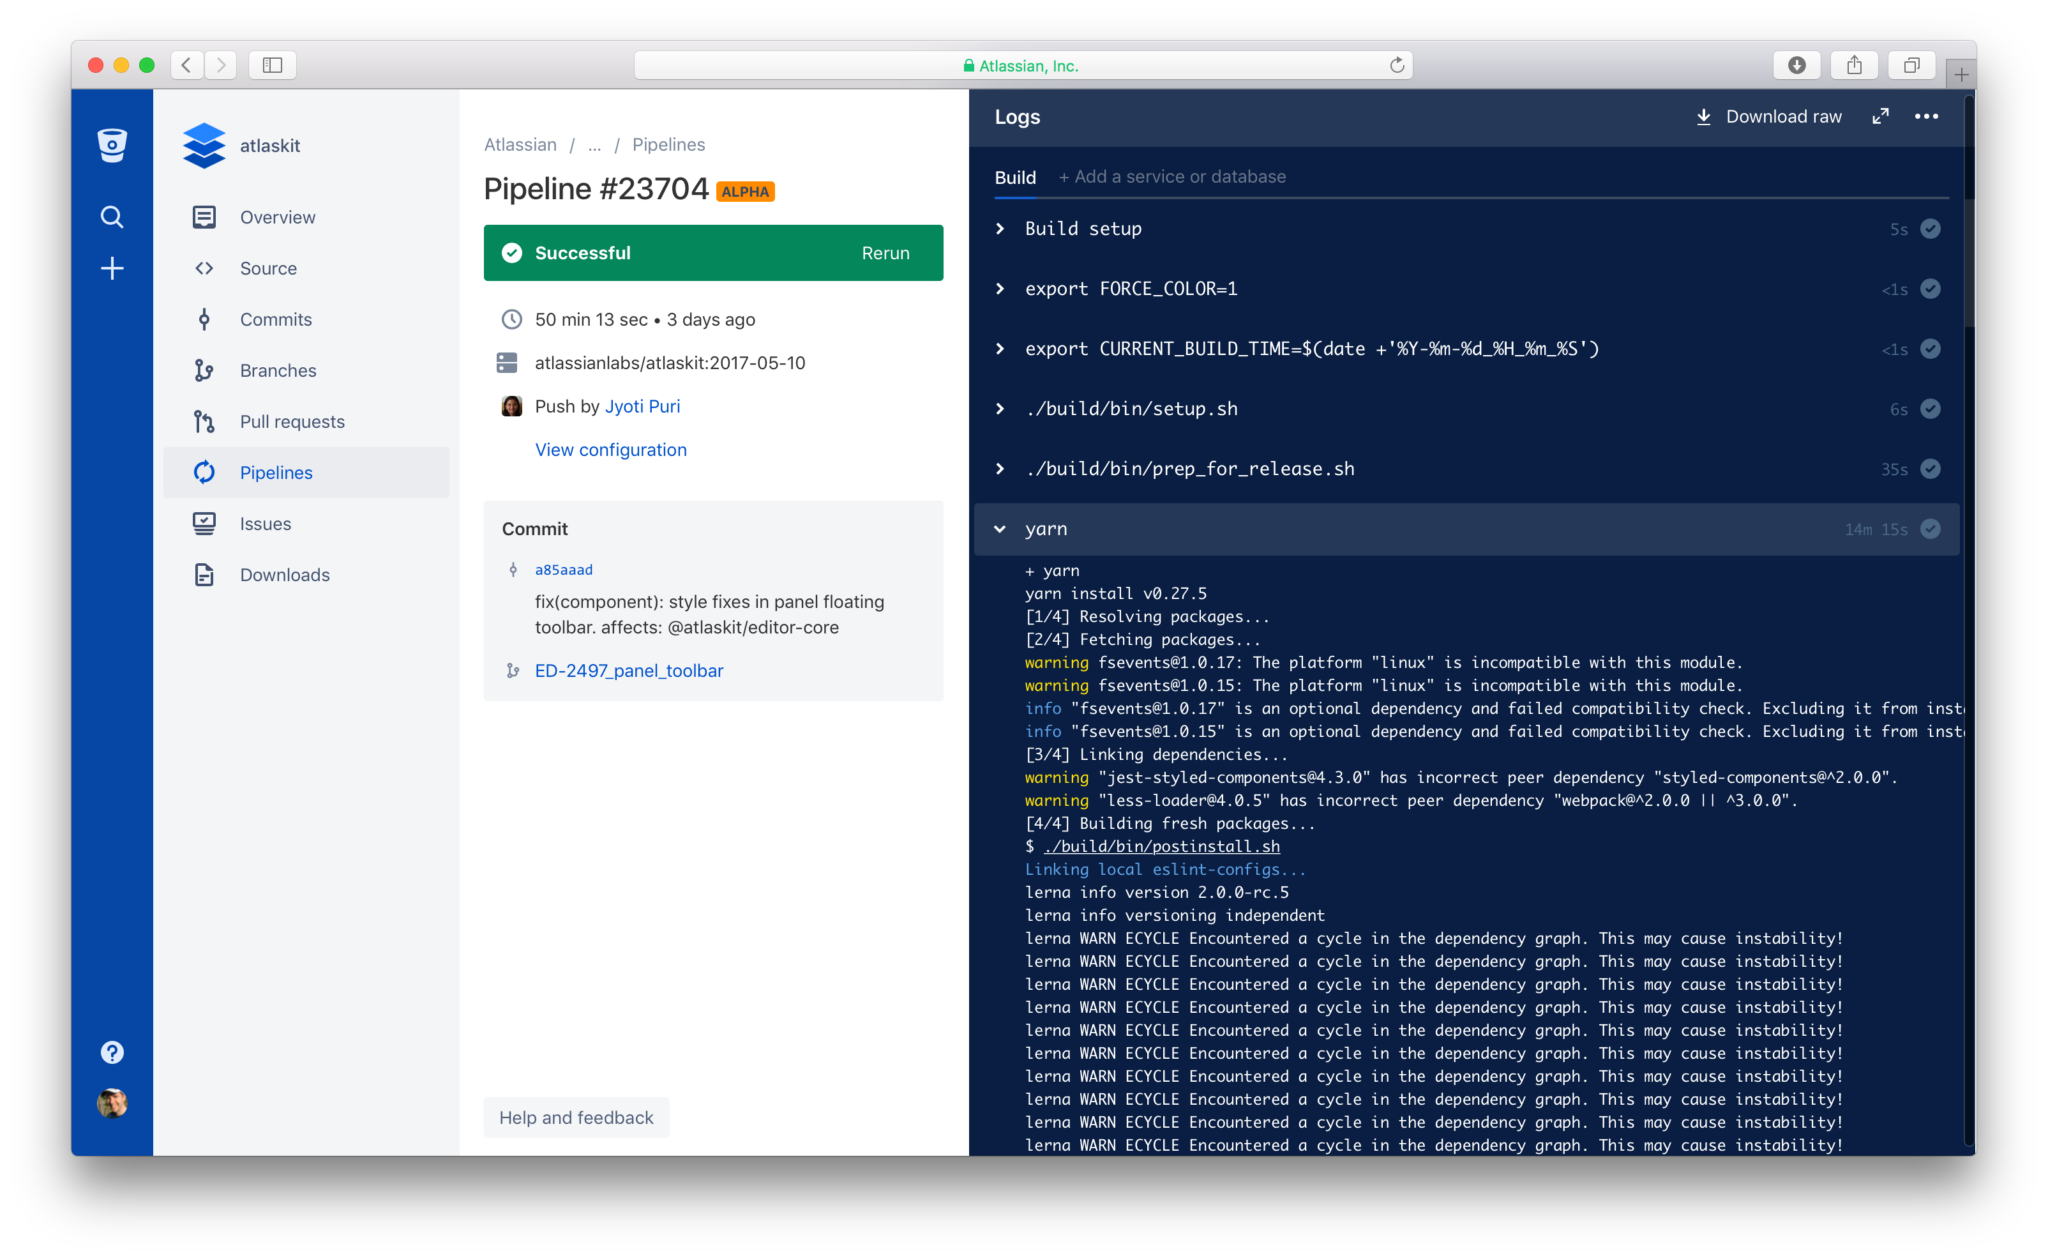This screenshot has width=2048, height=1258.
Task: Click ./build/bin/postinstall.sh log link
Action: tap(1161, 846)
